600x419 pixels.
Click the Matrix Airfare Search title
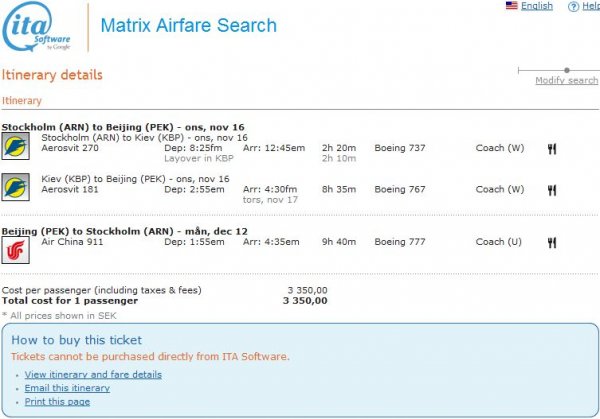pos(188,26)
